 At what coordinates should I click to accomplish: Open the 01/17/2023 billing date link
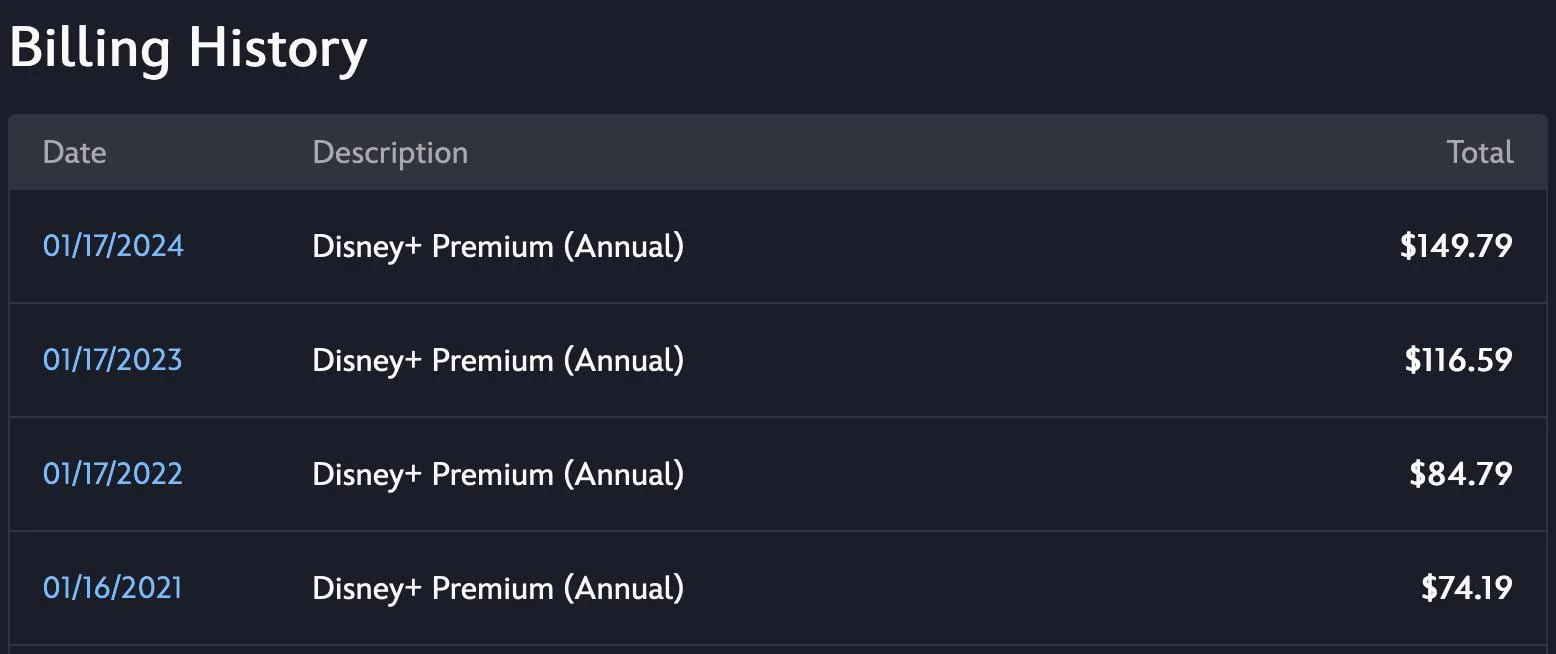(112, 360)
